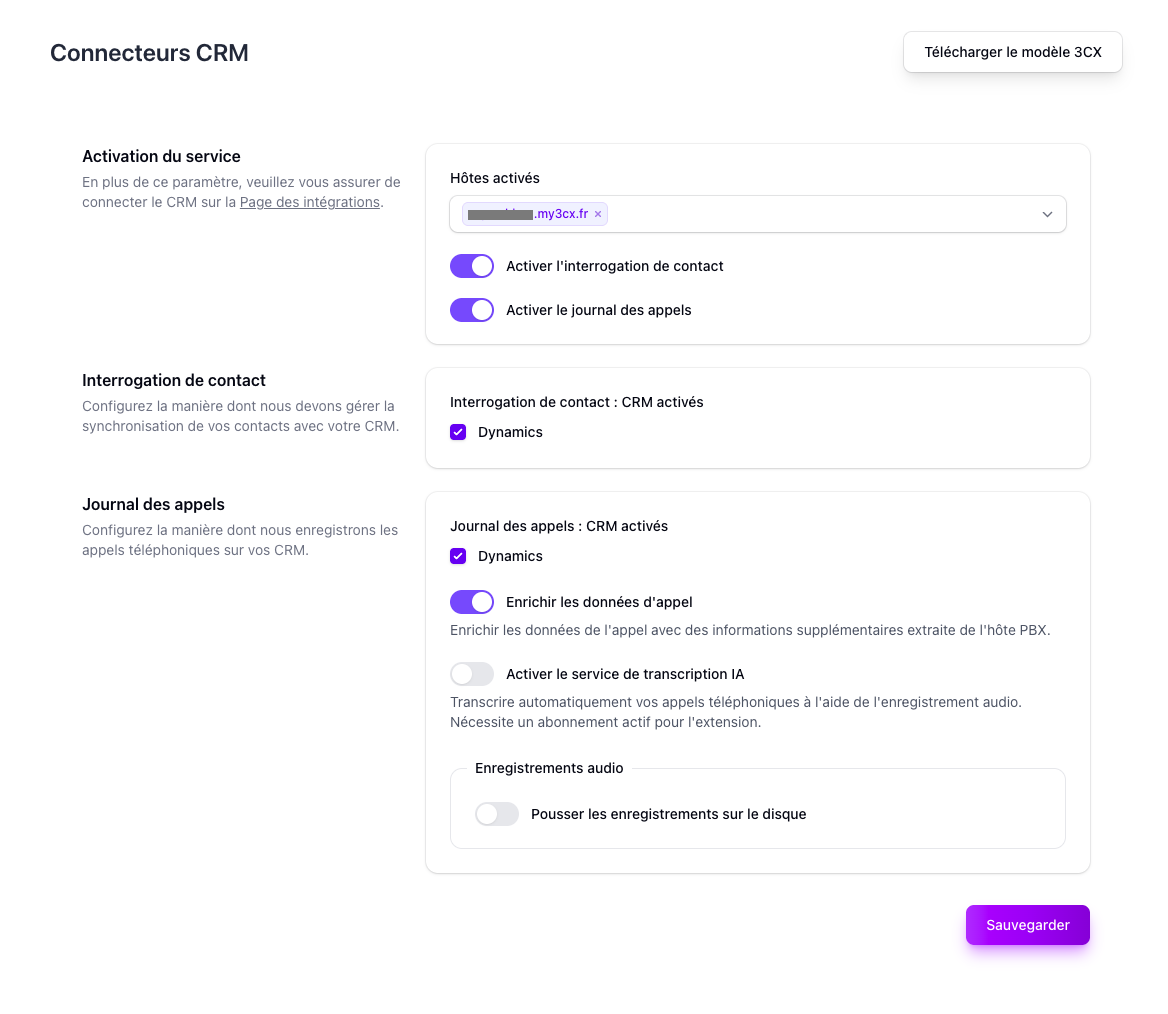Image resolution: width=1168 pixels, height=1014 pixels.
Task: Click the "Activation du service" heading
Action: [161, 156]
